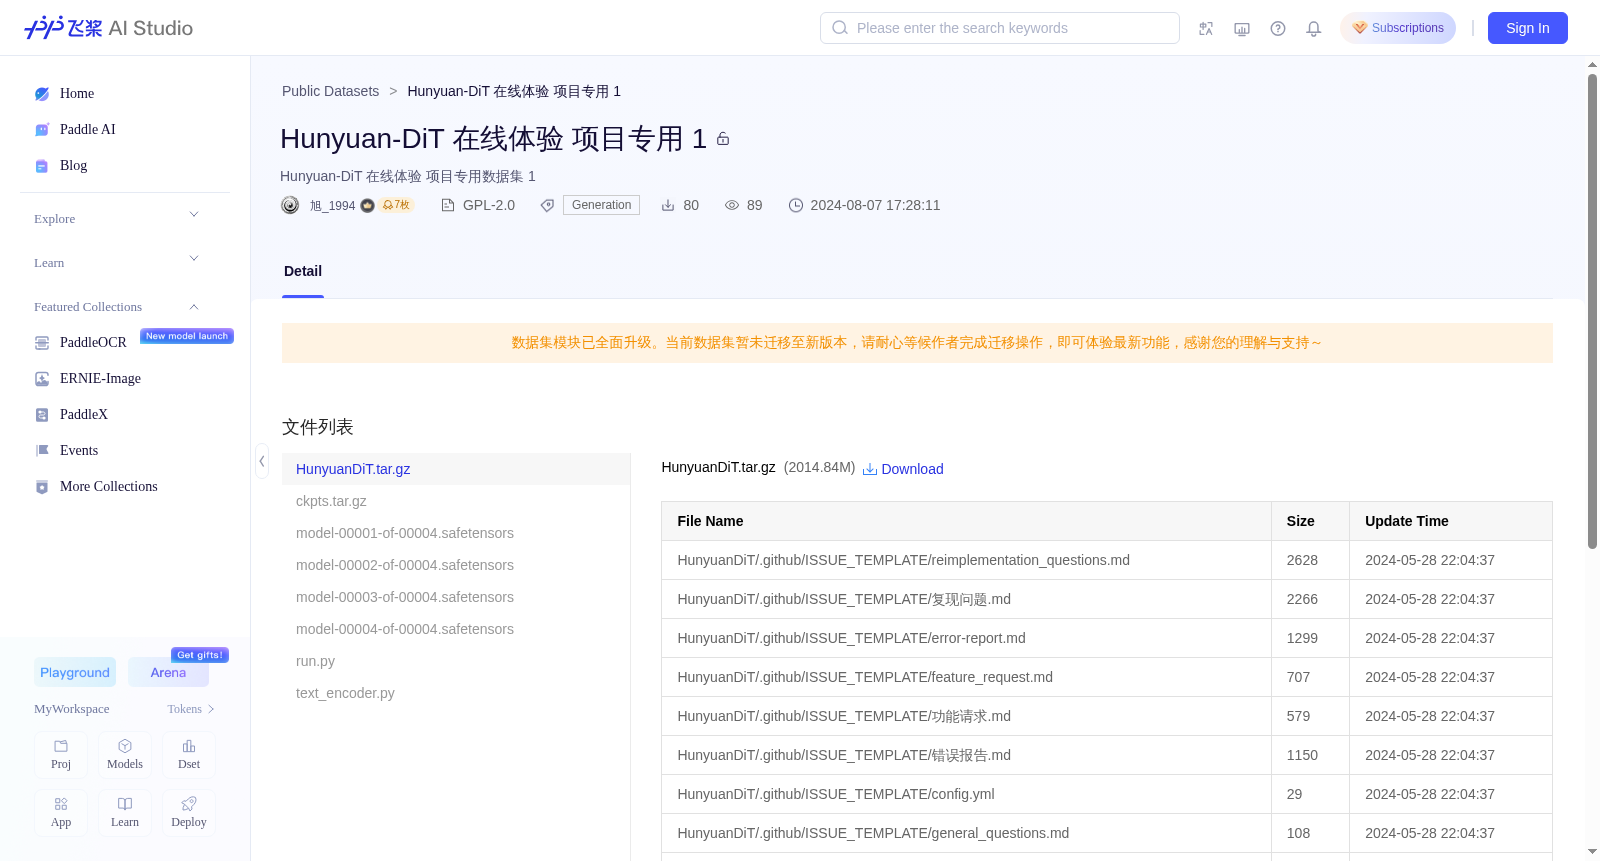
Task: Open notifications bell icon
Action: (x=1314, y=29)
